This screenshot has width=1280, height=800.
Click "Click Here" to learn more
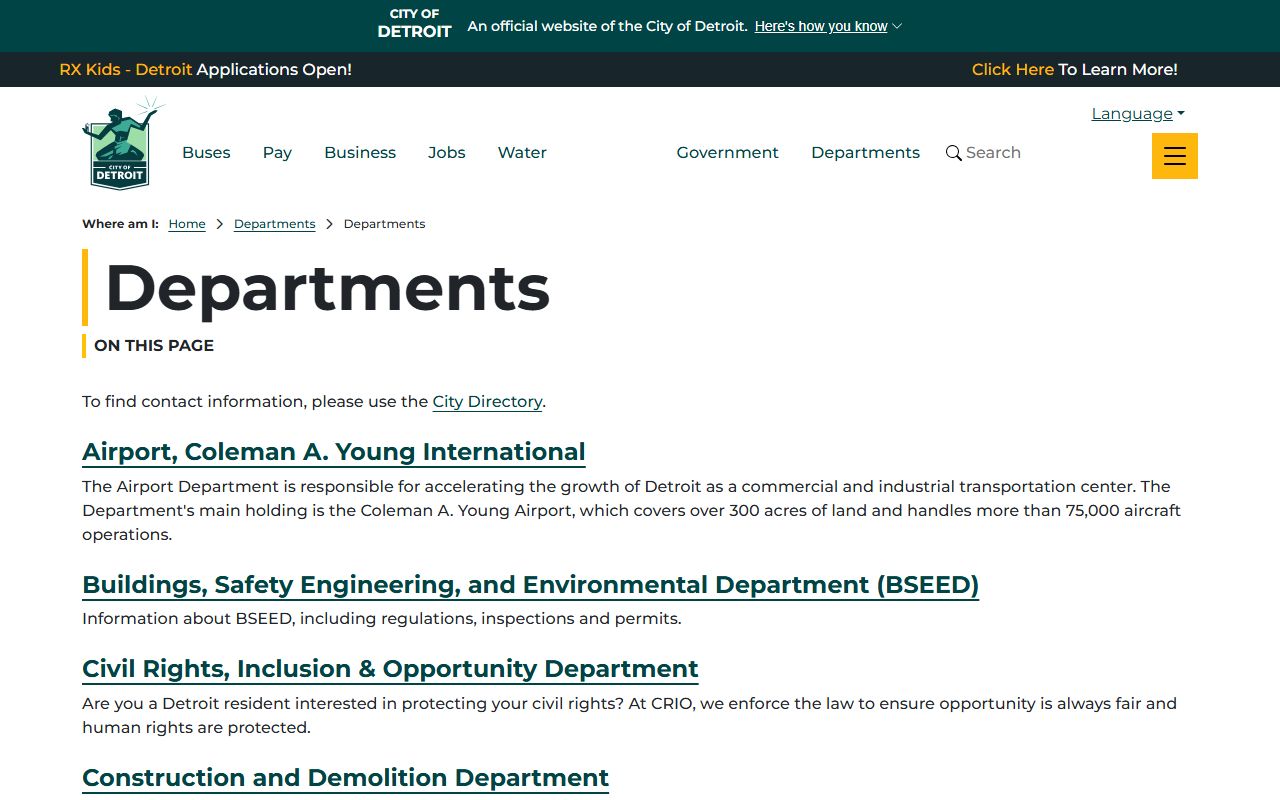click(1013, 70)
